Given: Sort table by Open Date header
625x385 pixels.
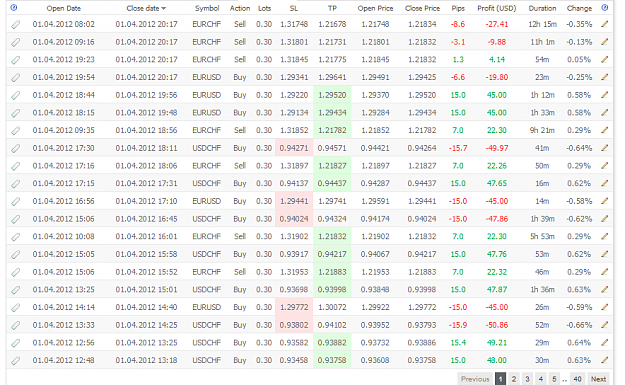Looking at the screenshot, I should (x=64, y=8).
